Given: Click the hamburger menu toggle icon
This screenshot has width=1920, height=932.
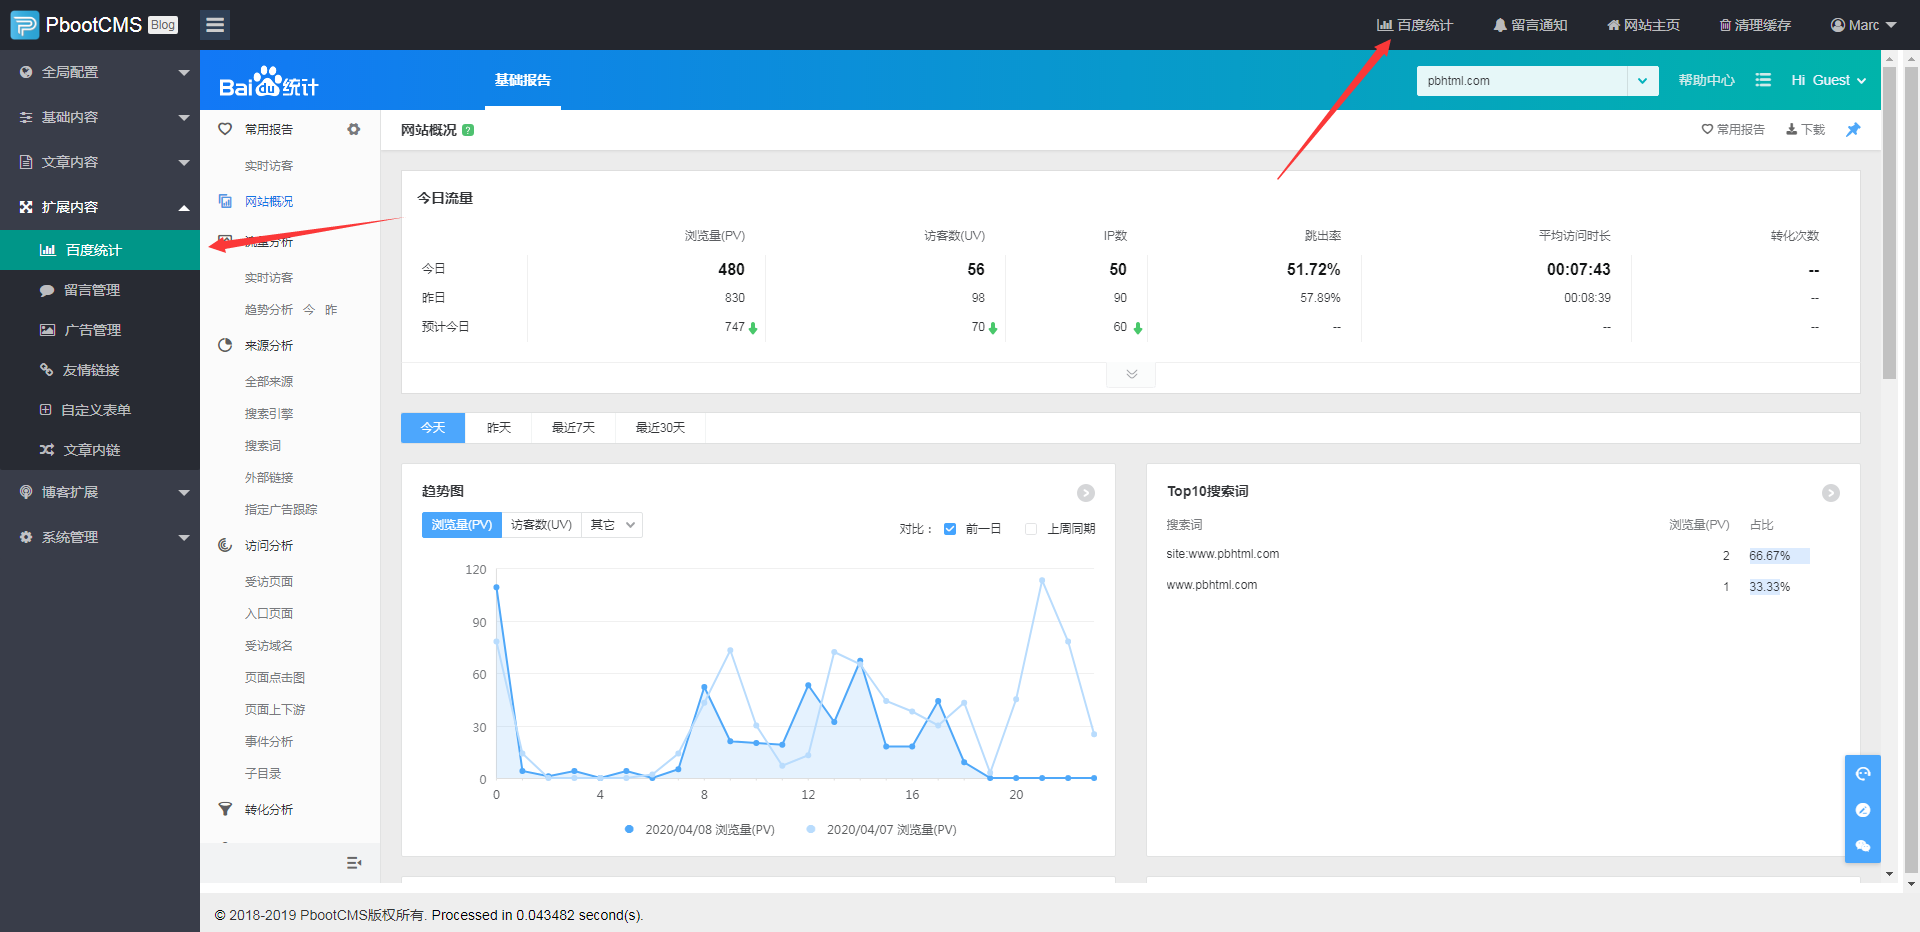Looking at the screenshot, I should point(214,25).
